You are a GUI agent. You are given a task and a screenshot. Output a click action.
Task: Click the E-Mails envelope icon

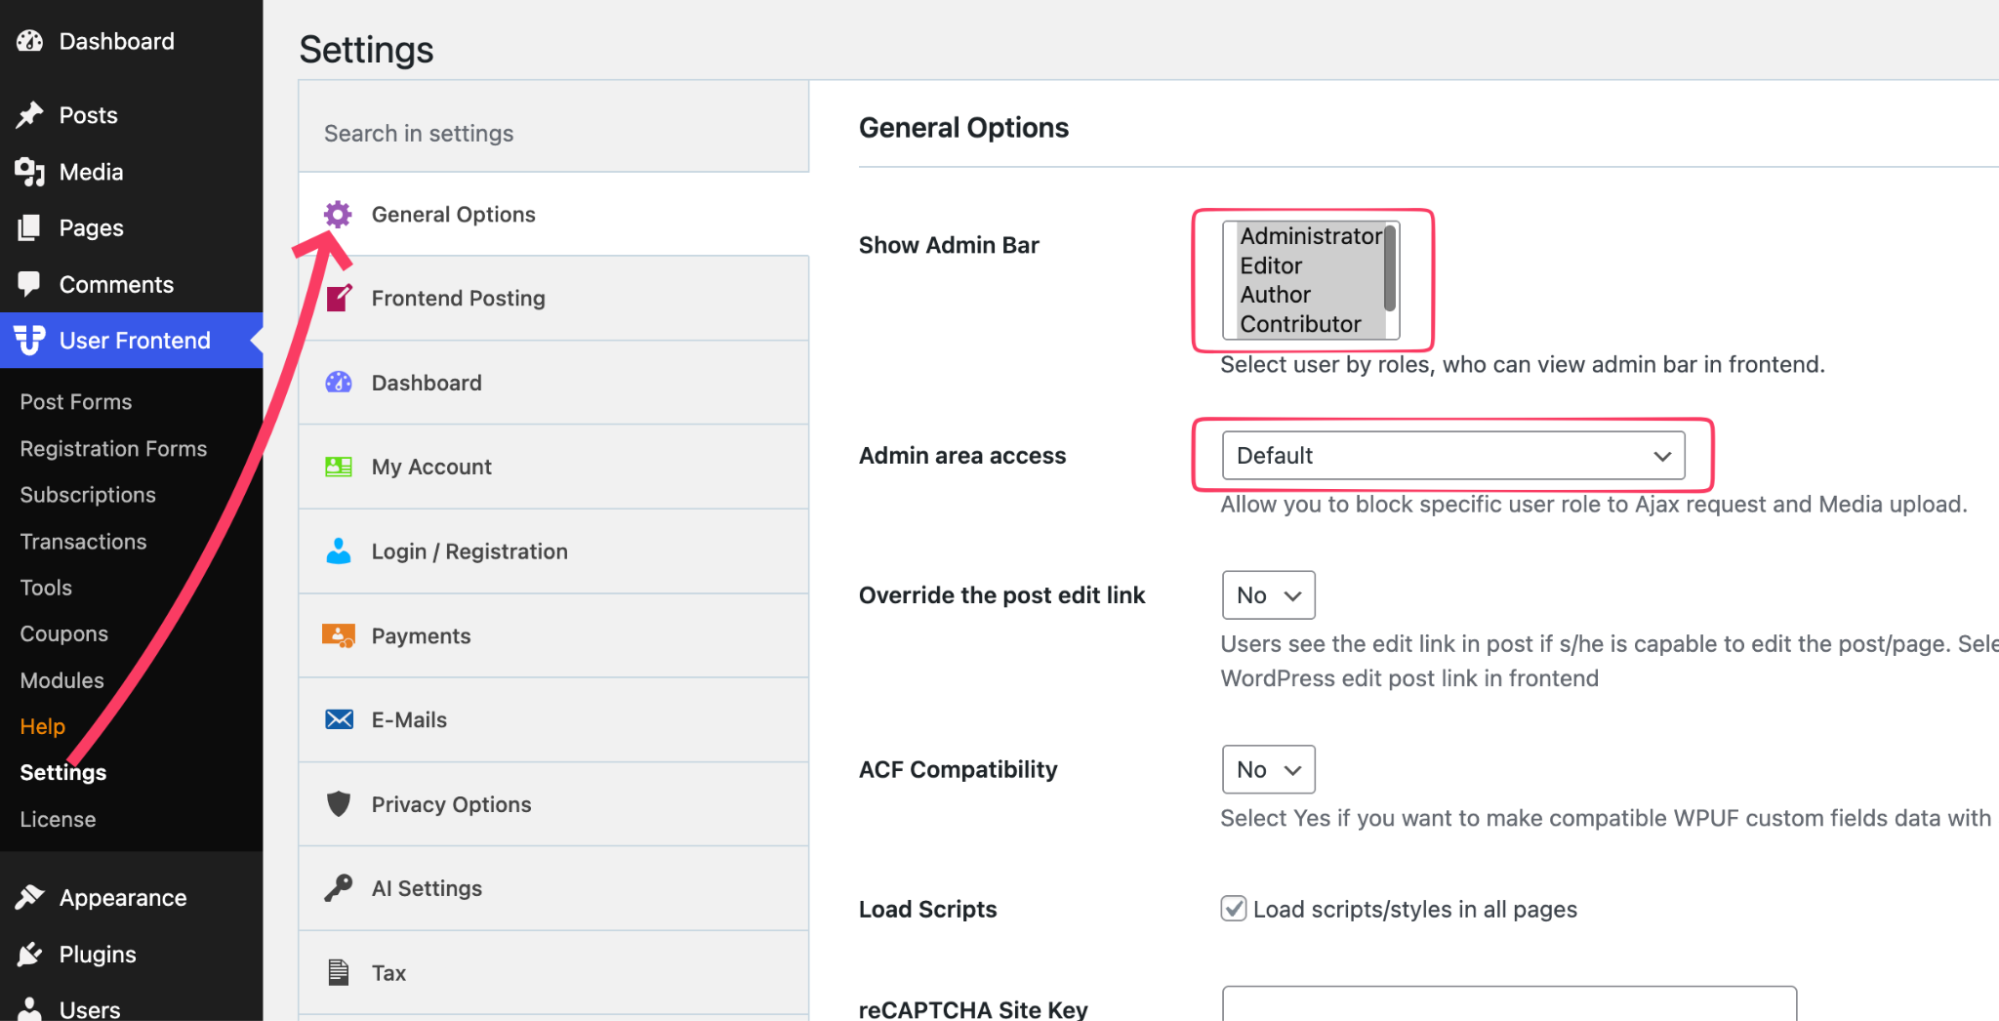(339, 720)
